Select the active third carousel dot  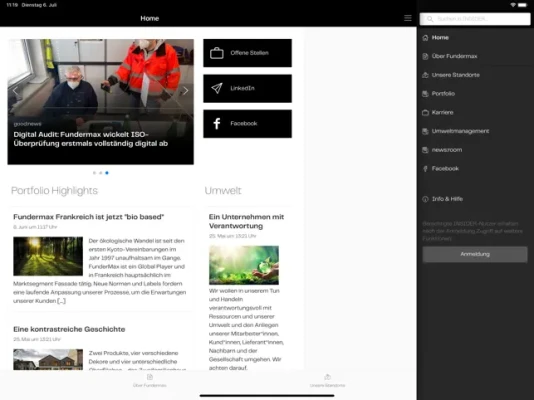107,173
